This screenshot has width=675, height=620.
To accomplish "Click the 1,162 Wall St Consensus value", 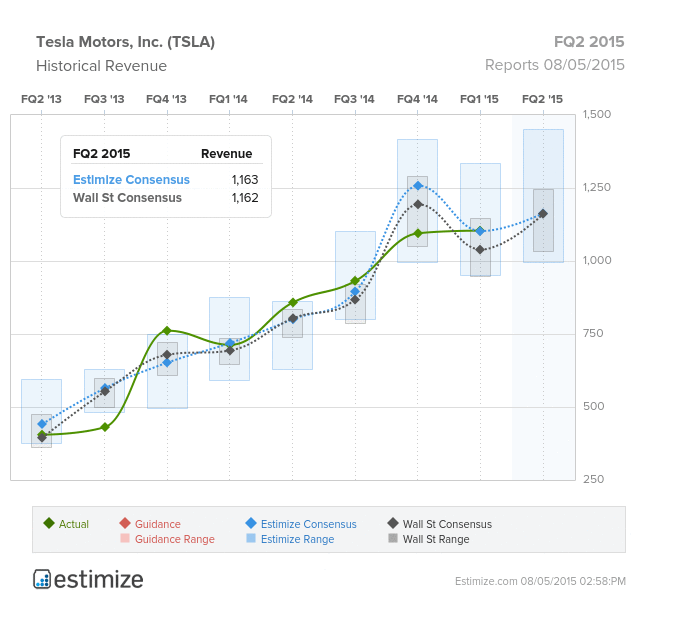I will (x=245, y=198).
